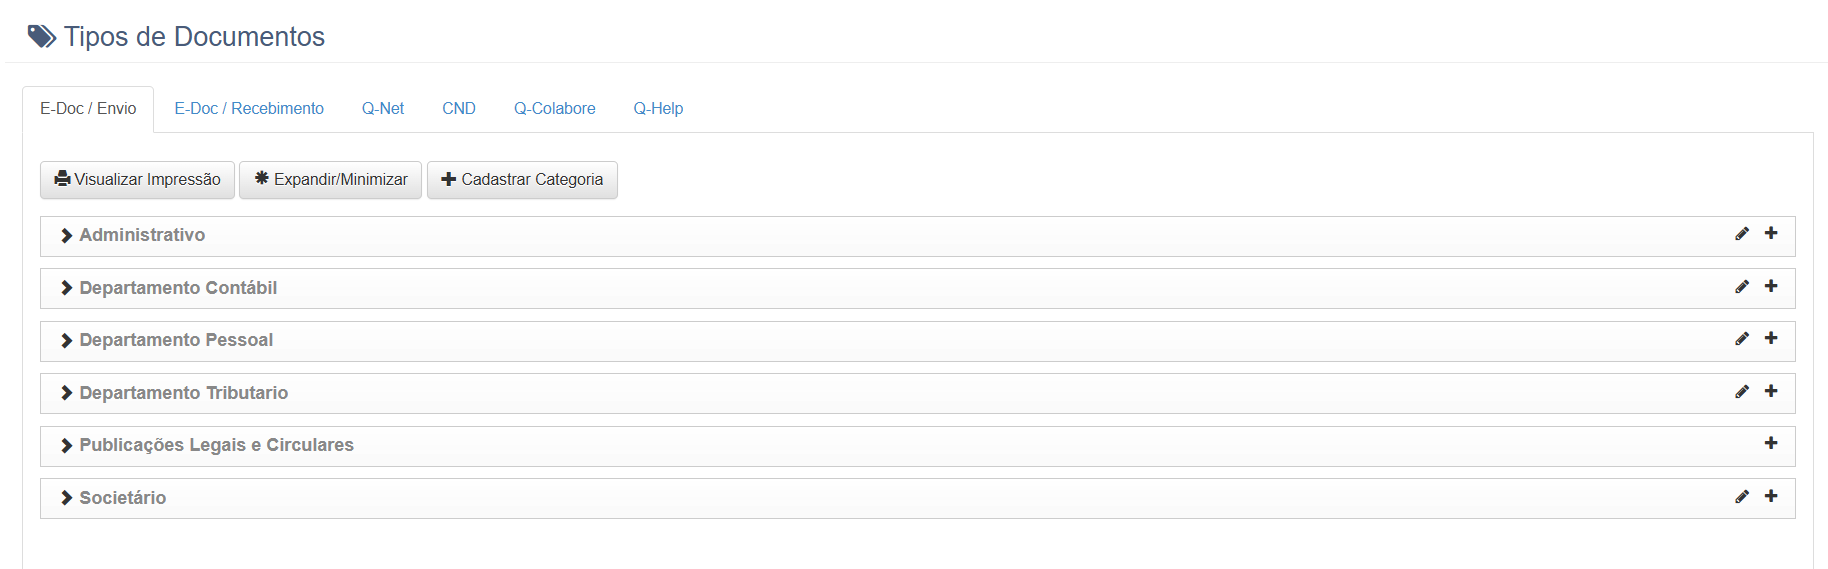Switch to E-Doc / Recebimento tab
1828x569 pixels.
point(249,108)
